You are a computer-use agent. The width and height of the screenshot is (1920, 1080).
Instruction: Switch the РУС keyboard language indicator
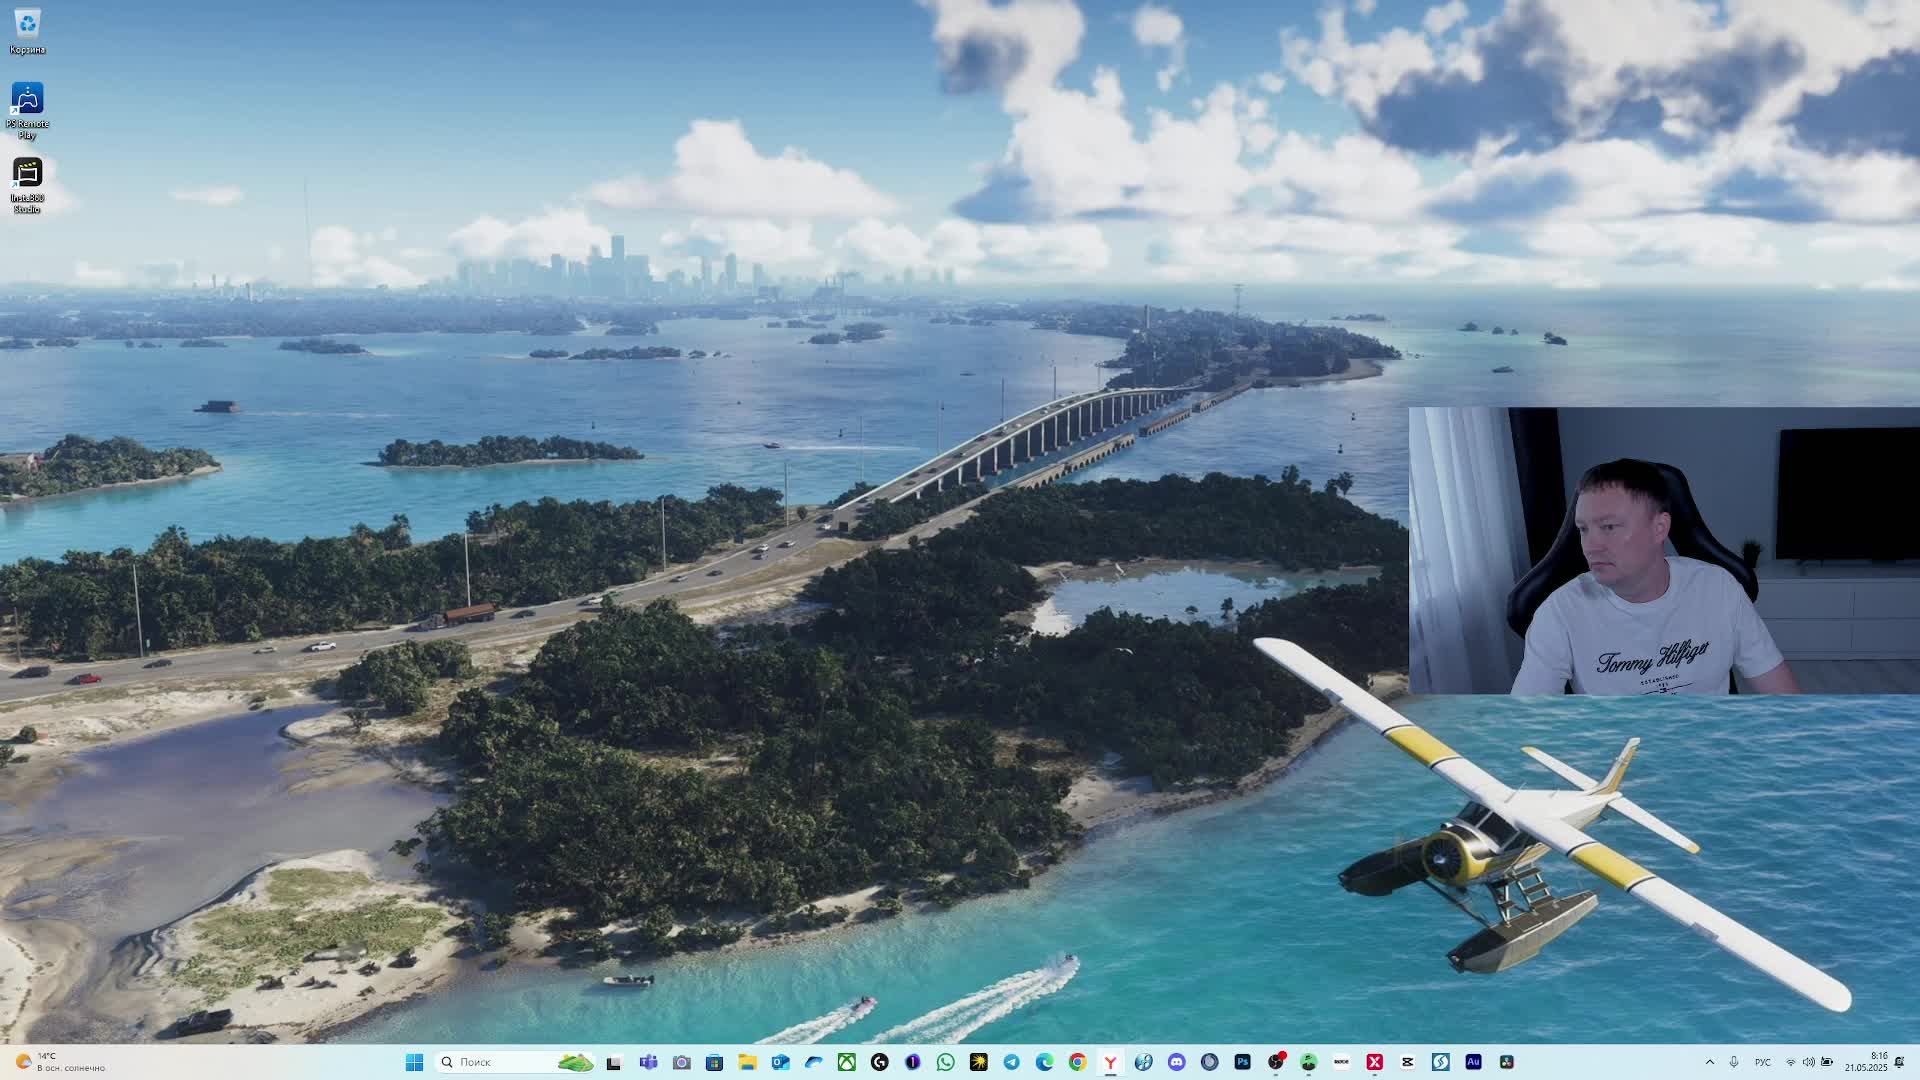1762,1062
